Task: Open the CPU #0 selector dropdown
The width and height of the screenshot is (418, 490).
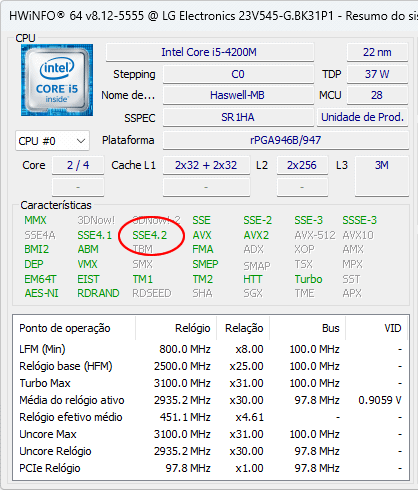Action: (52, 141)
